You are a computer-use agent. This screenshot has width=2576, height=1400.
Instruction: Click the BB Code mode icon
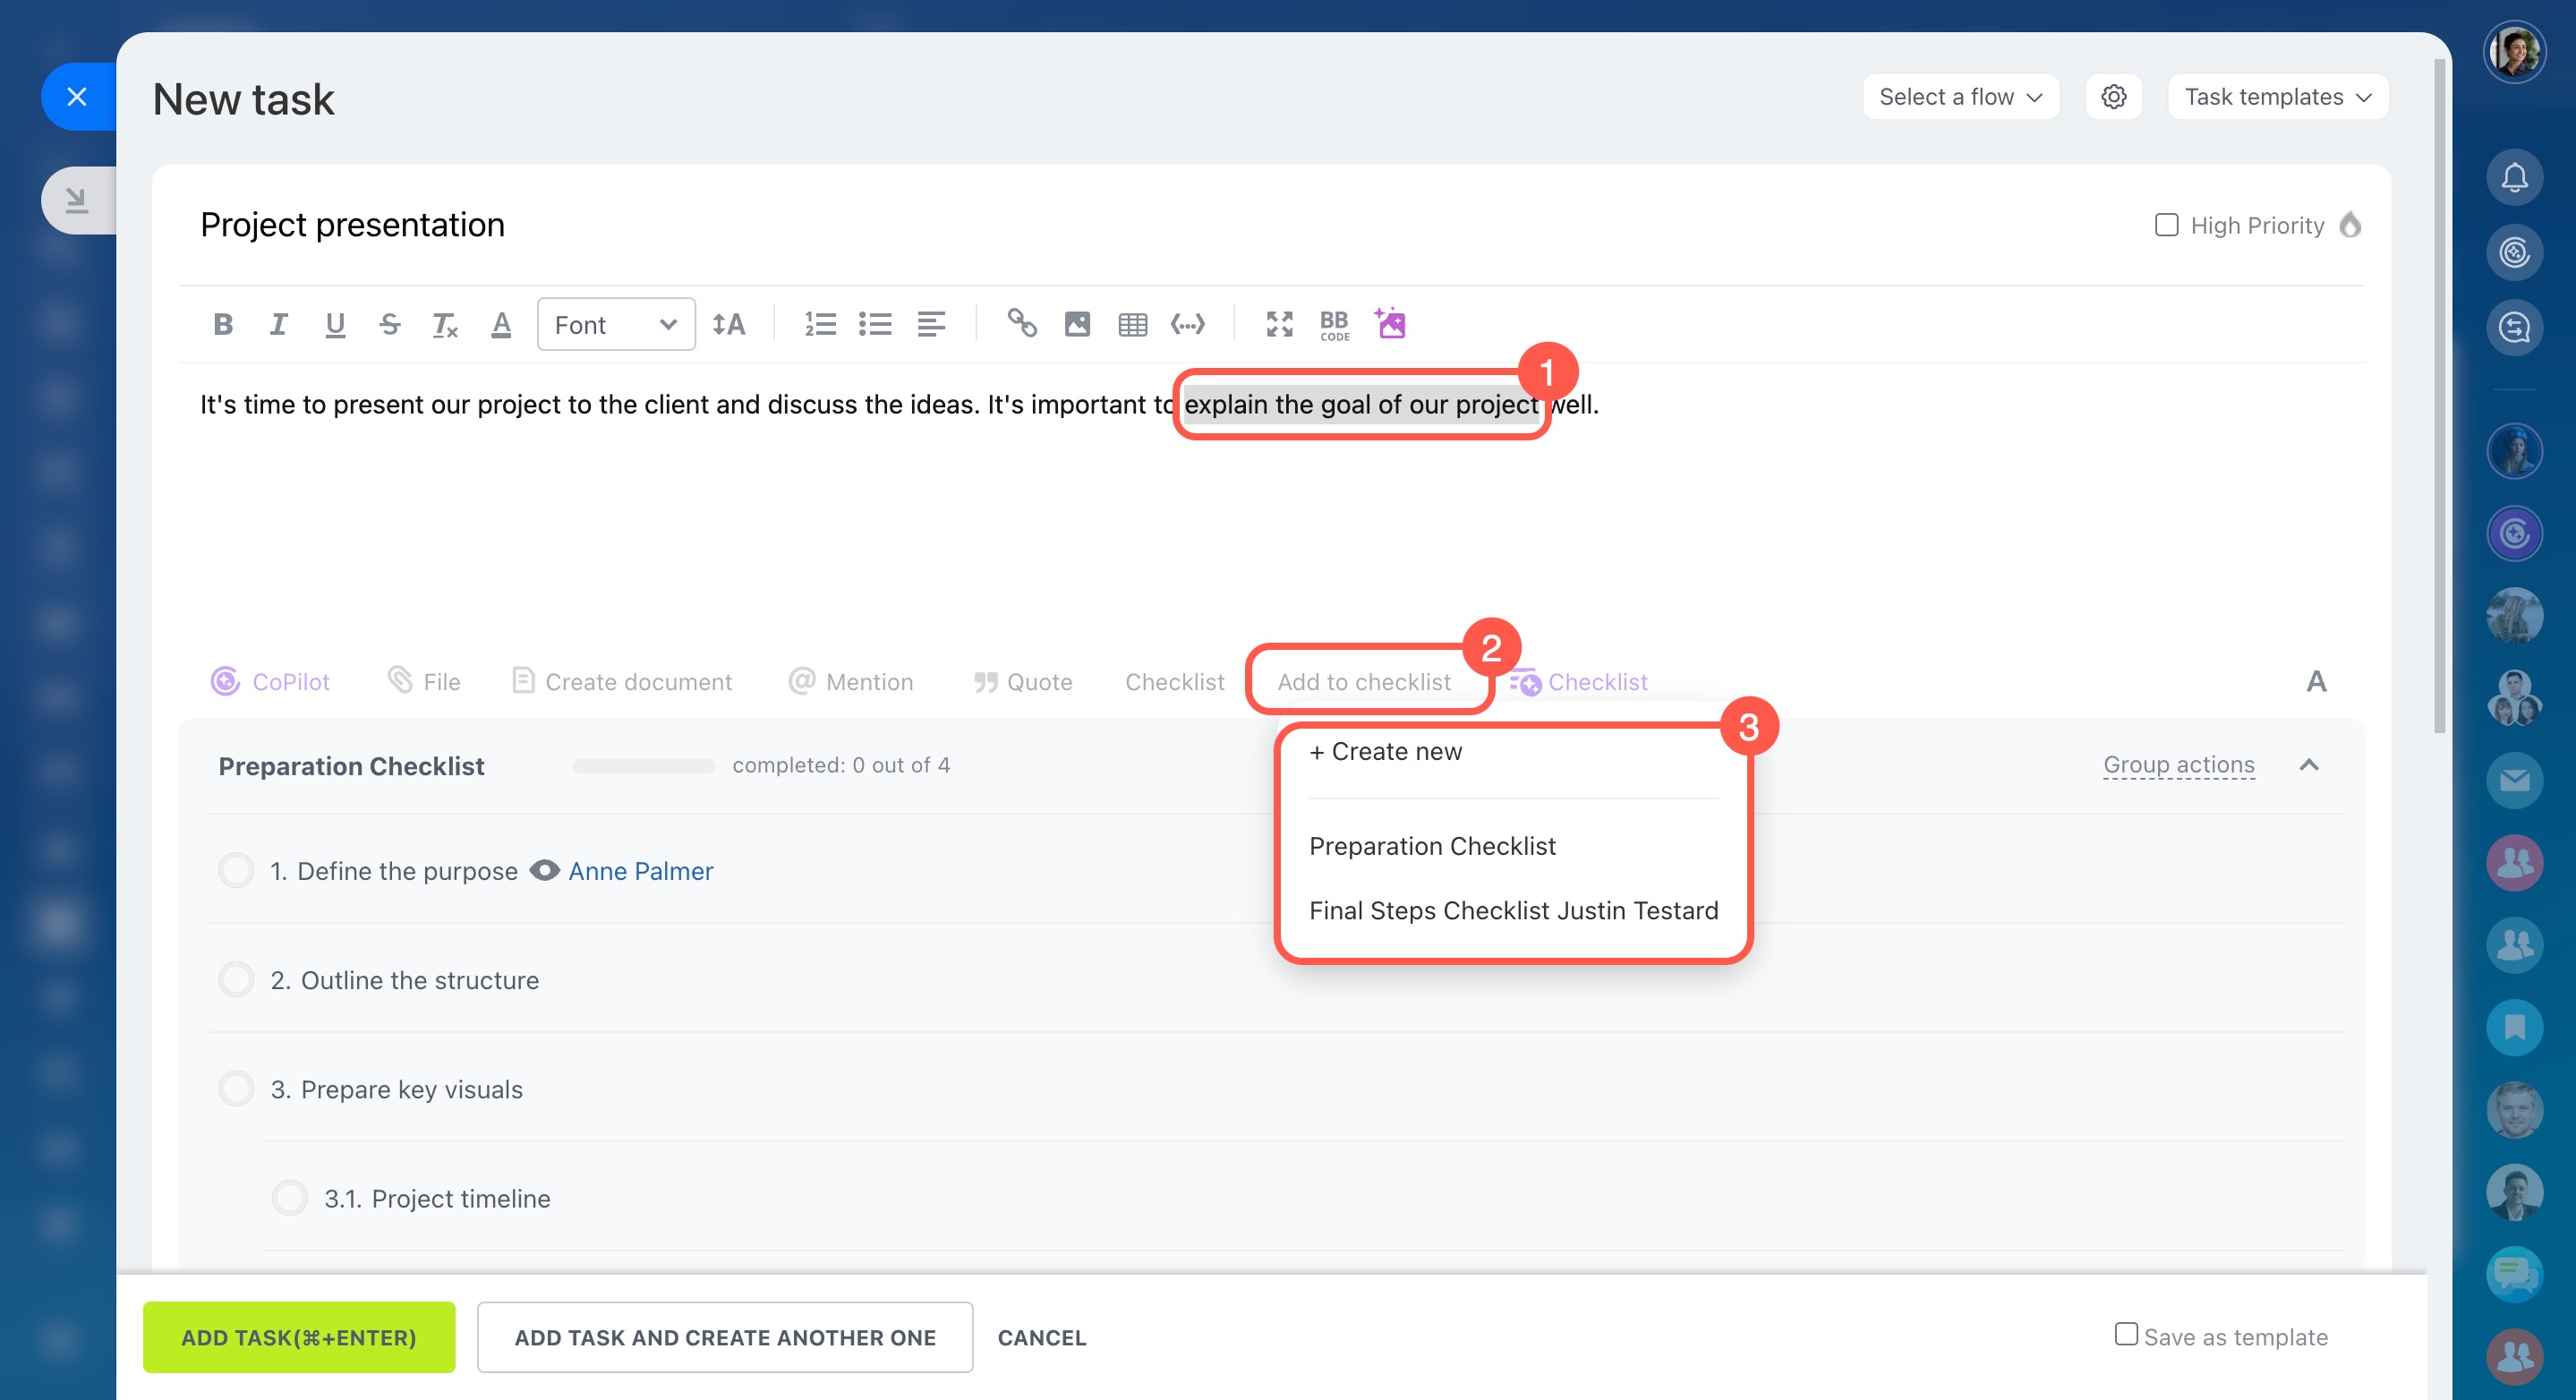click(1334, 324)
